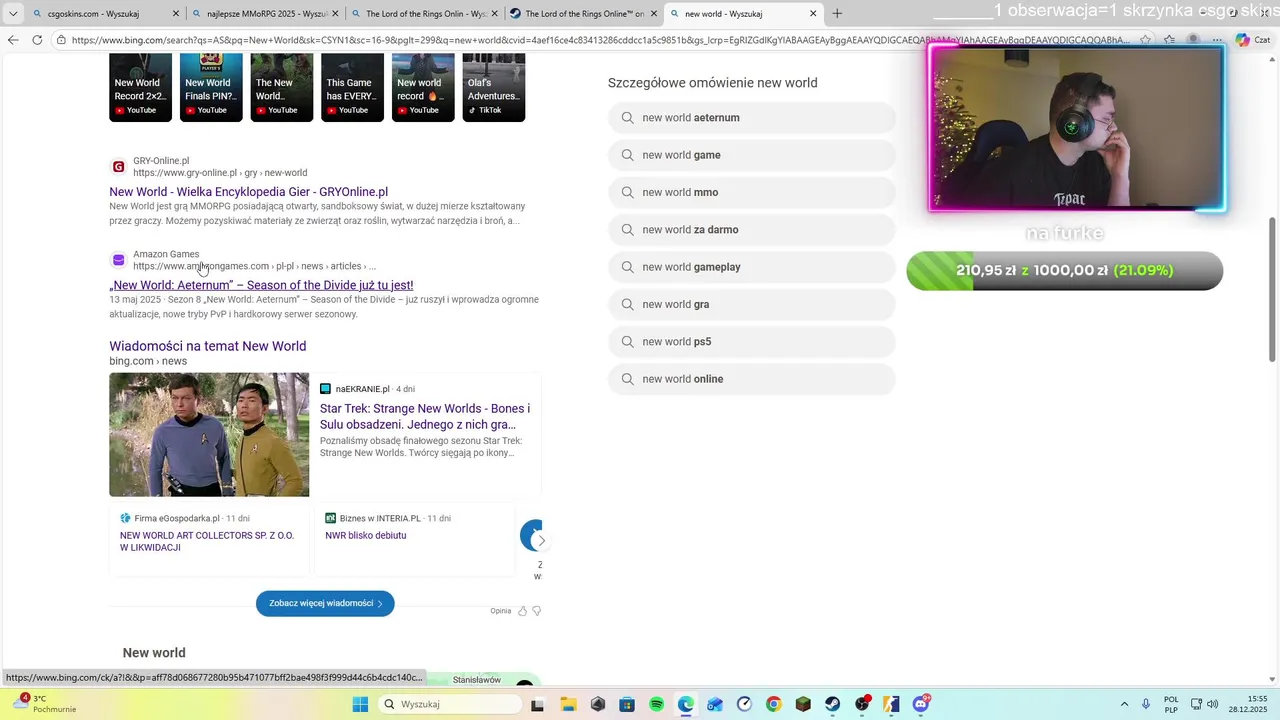Open the browser tab list dropdown
The height and width of the screenshot is (720, 1280).
[13, 14]
